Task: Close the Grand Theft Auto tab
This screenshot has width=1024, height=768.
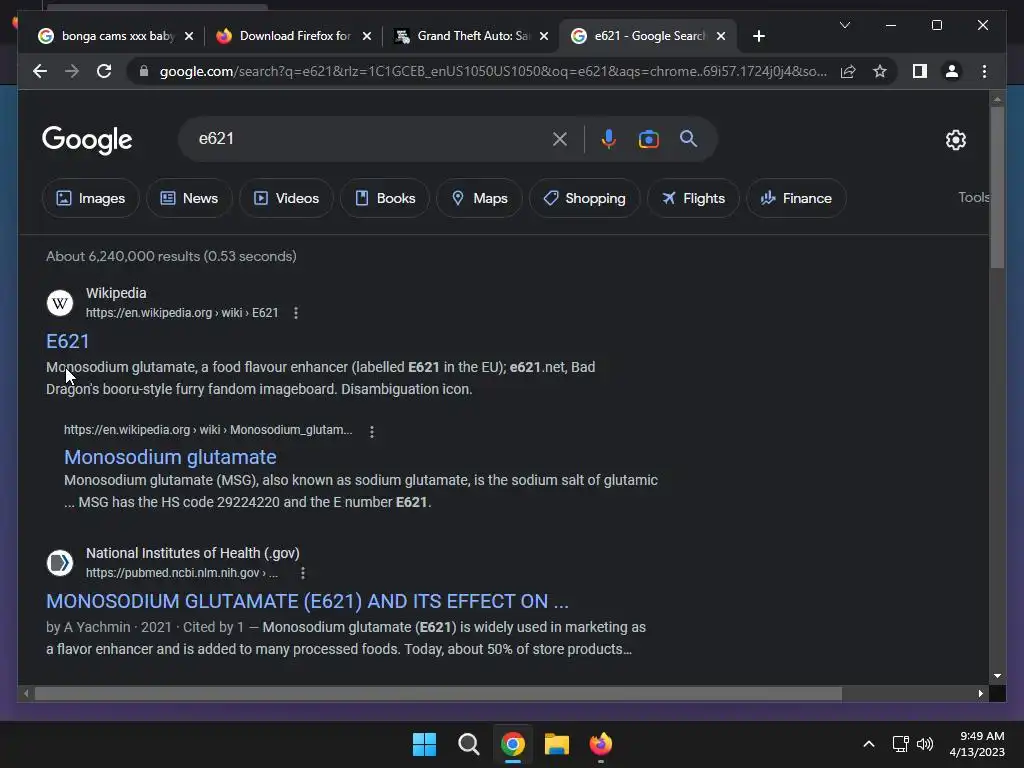Action: 544,36
